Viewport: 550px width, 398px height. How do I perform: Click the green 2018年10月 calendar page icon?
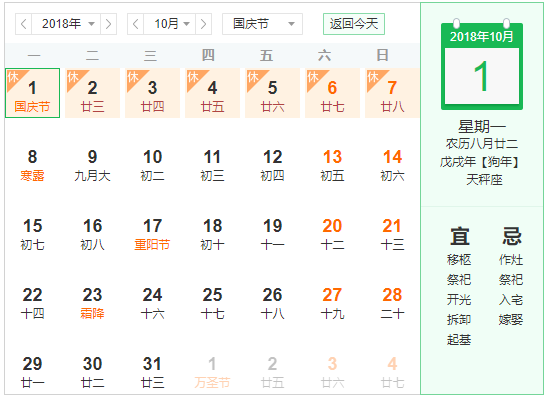482,65
